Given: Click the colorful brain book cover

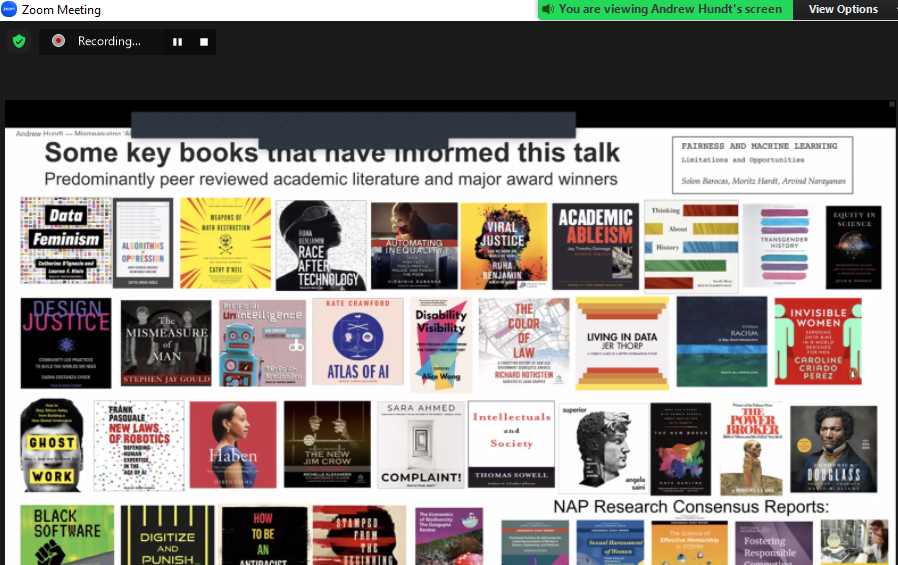Looking at the screenshot, I should [x=680, y=449].
